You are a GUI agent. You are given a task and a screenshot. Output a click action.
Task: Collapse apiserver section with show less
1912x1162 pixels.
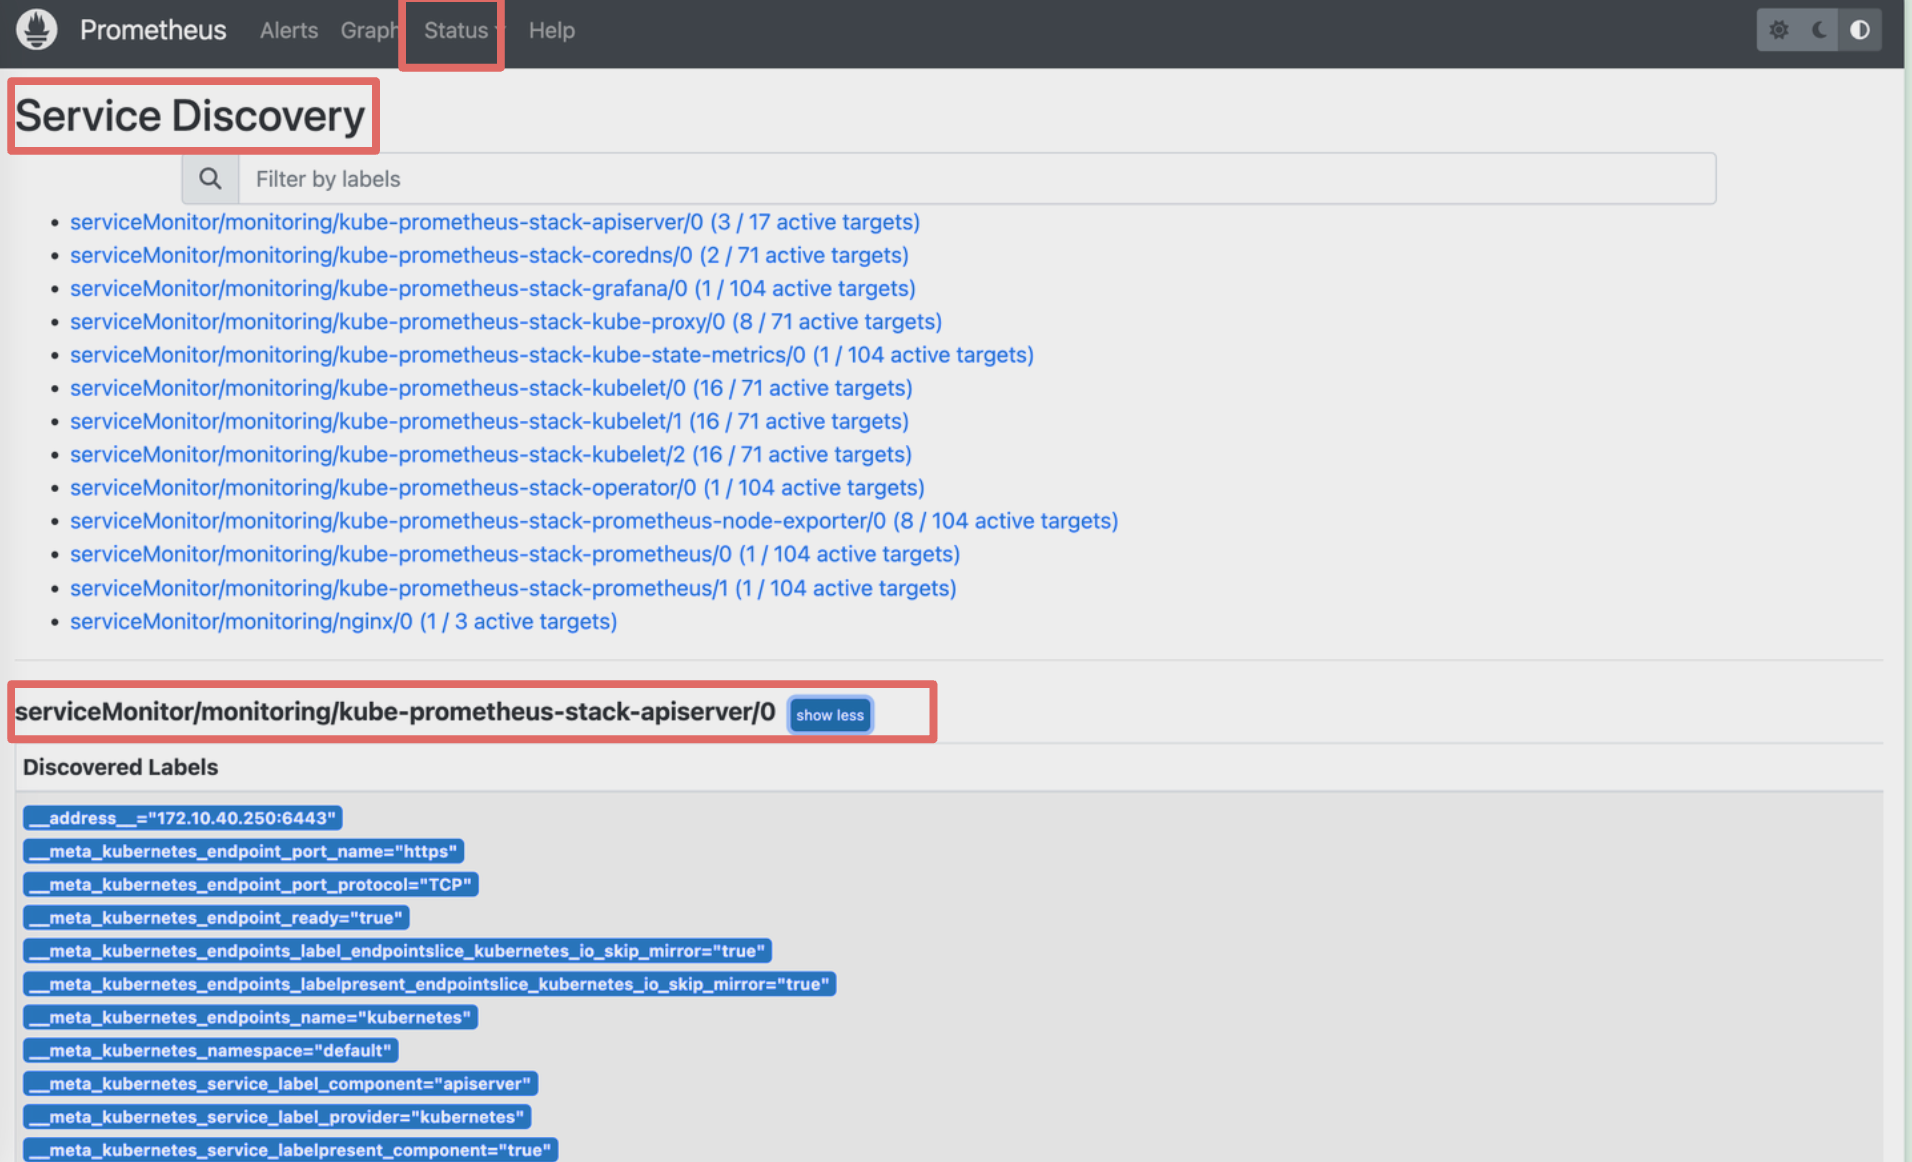pos(830,715)
